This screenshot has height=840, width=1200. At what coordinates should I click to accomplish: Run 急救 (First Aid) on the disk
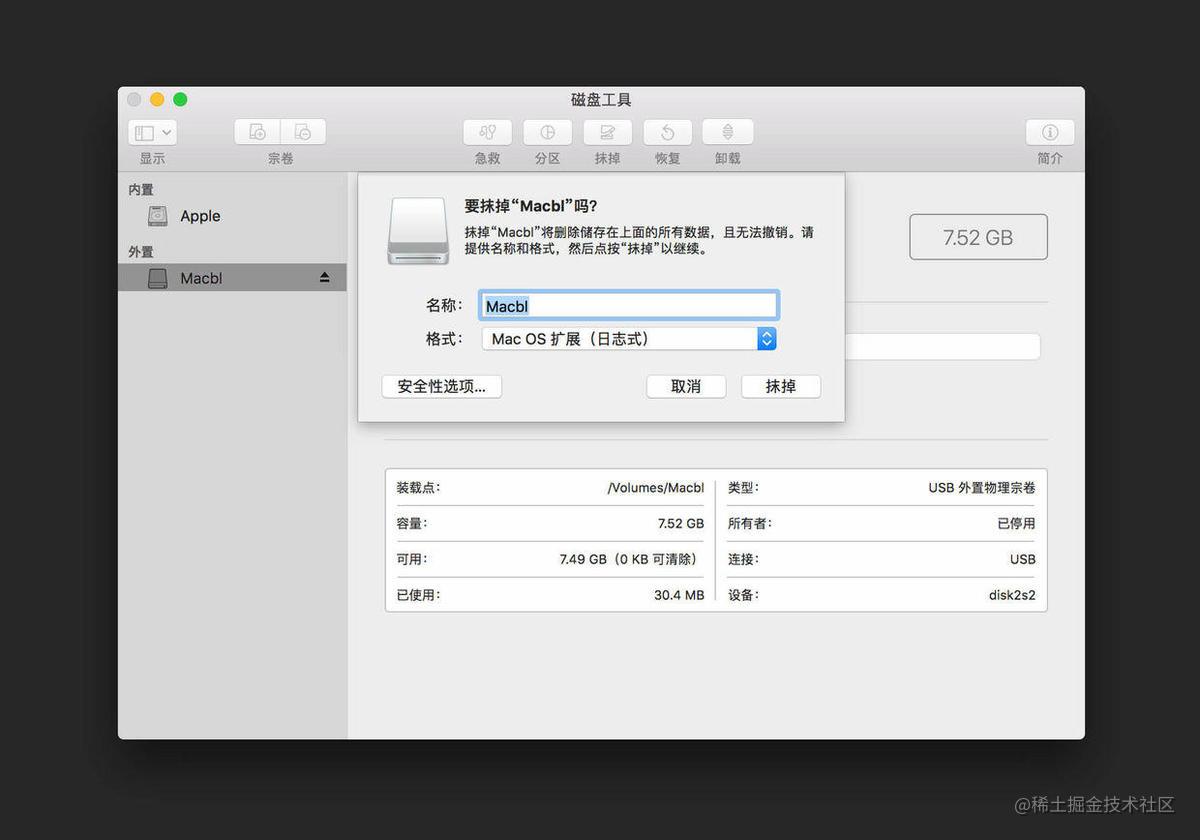[487, 138]
